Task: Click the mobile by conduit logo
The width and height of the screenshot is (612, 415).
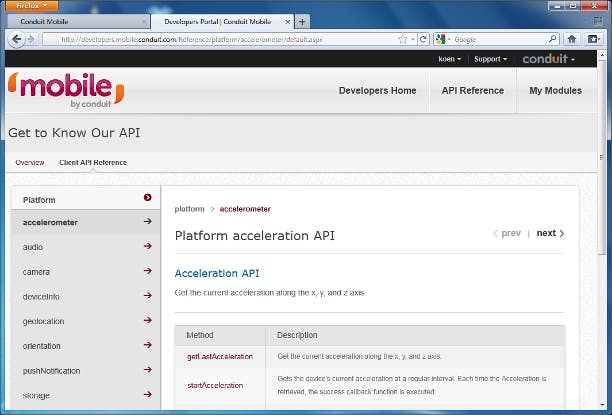Action: coord(66,90)
